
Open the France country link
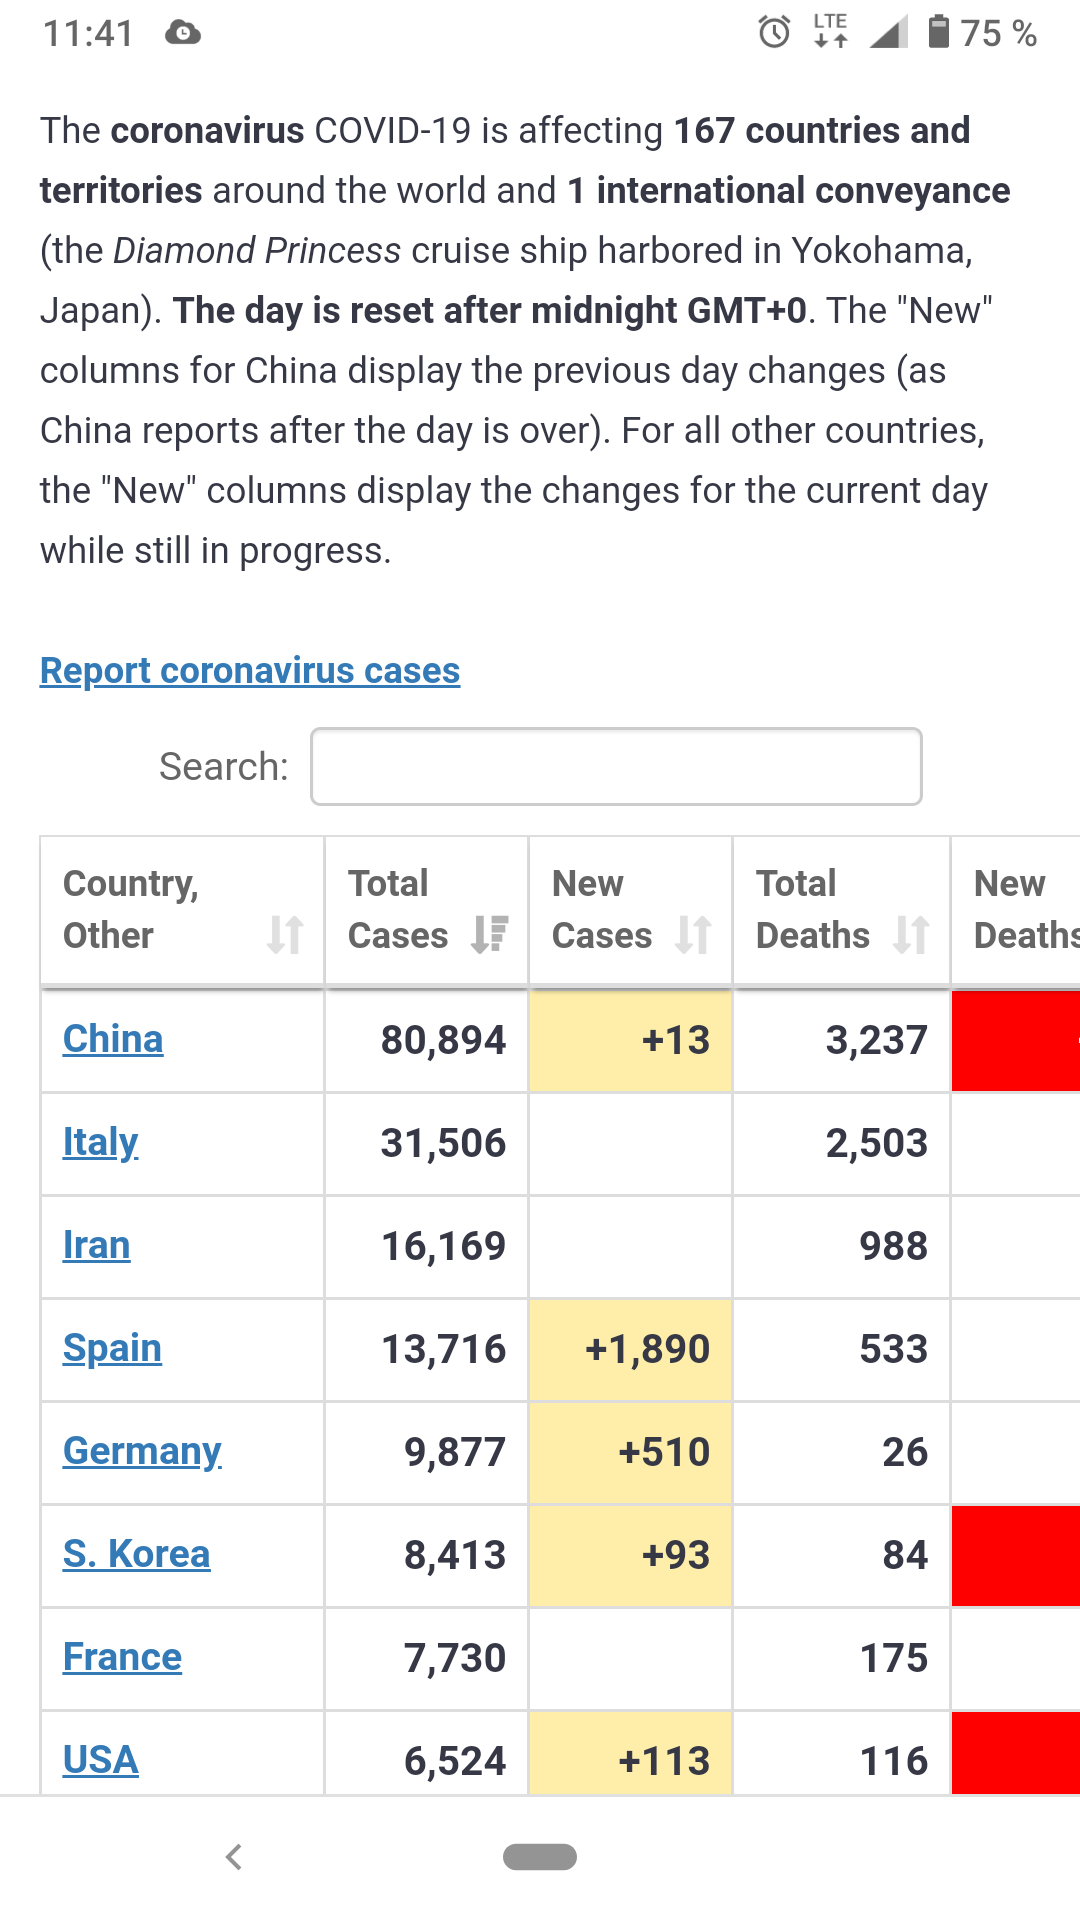122,1658
